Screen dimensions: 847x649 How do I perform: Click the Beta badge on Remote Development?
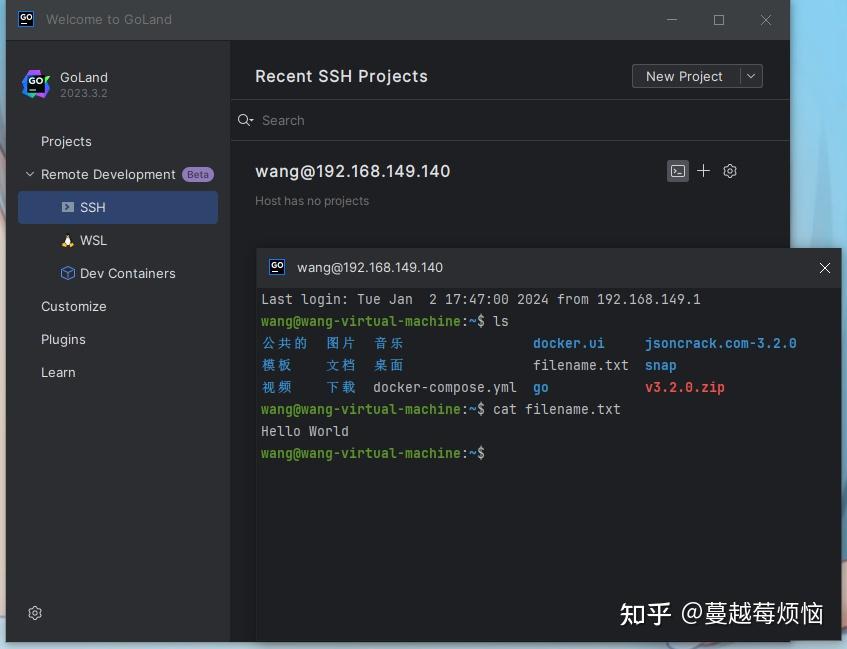click(x=197, y=174)
